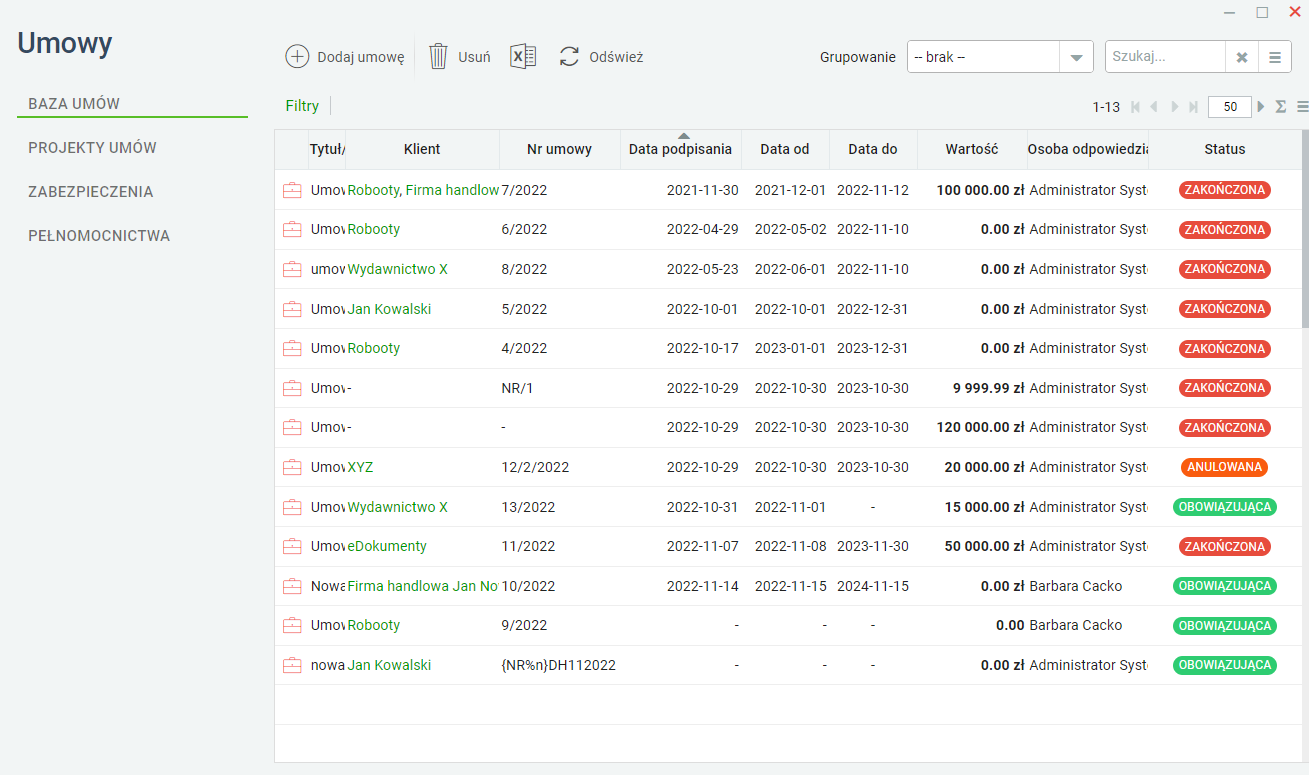This screenshot has height=775, width=1309.
Task: Click the table vertical scrollbar thumb
Action: coord(1305,228)
